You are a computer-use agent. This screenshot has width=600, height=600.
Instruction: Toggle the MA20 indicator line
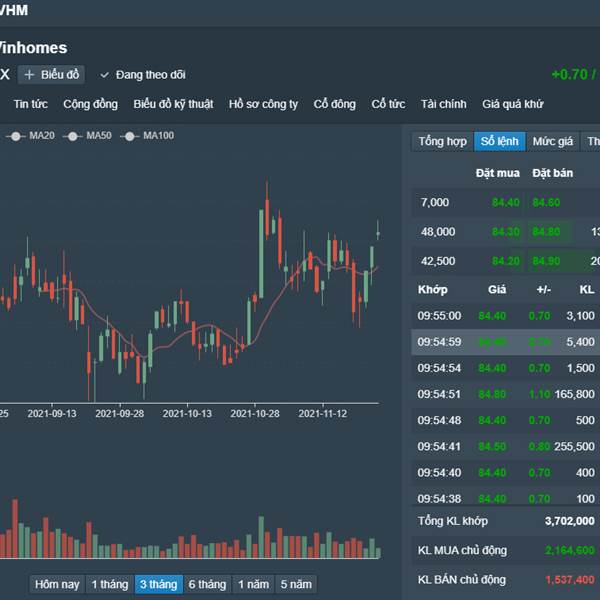[x=31, y=136]
